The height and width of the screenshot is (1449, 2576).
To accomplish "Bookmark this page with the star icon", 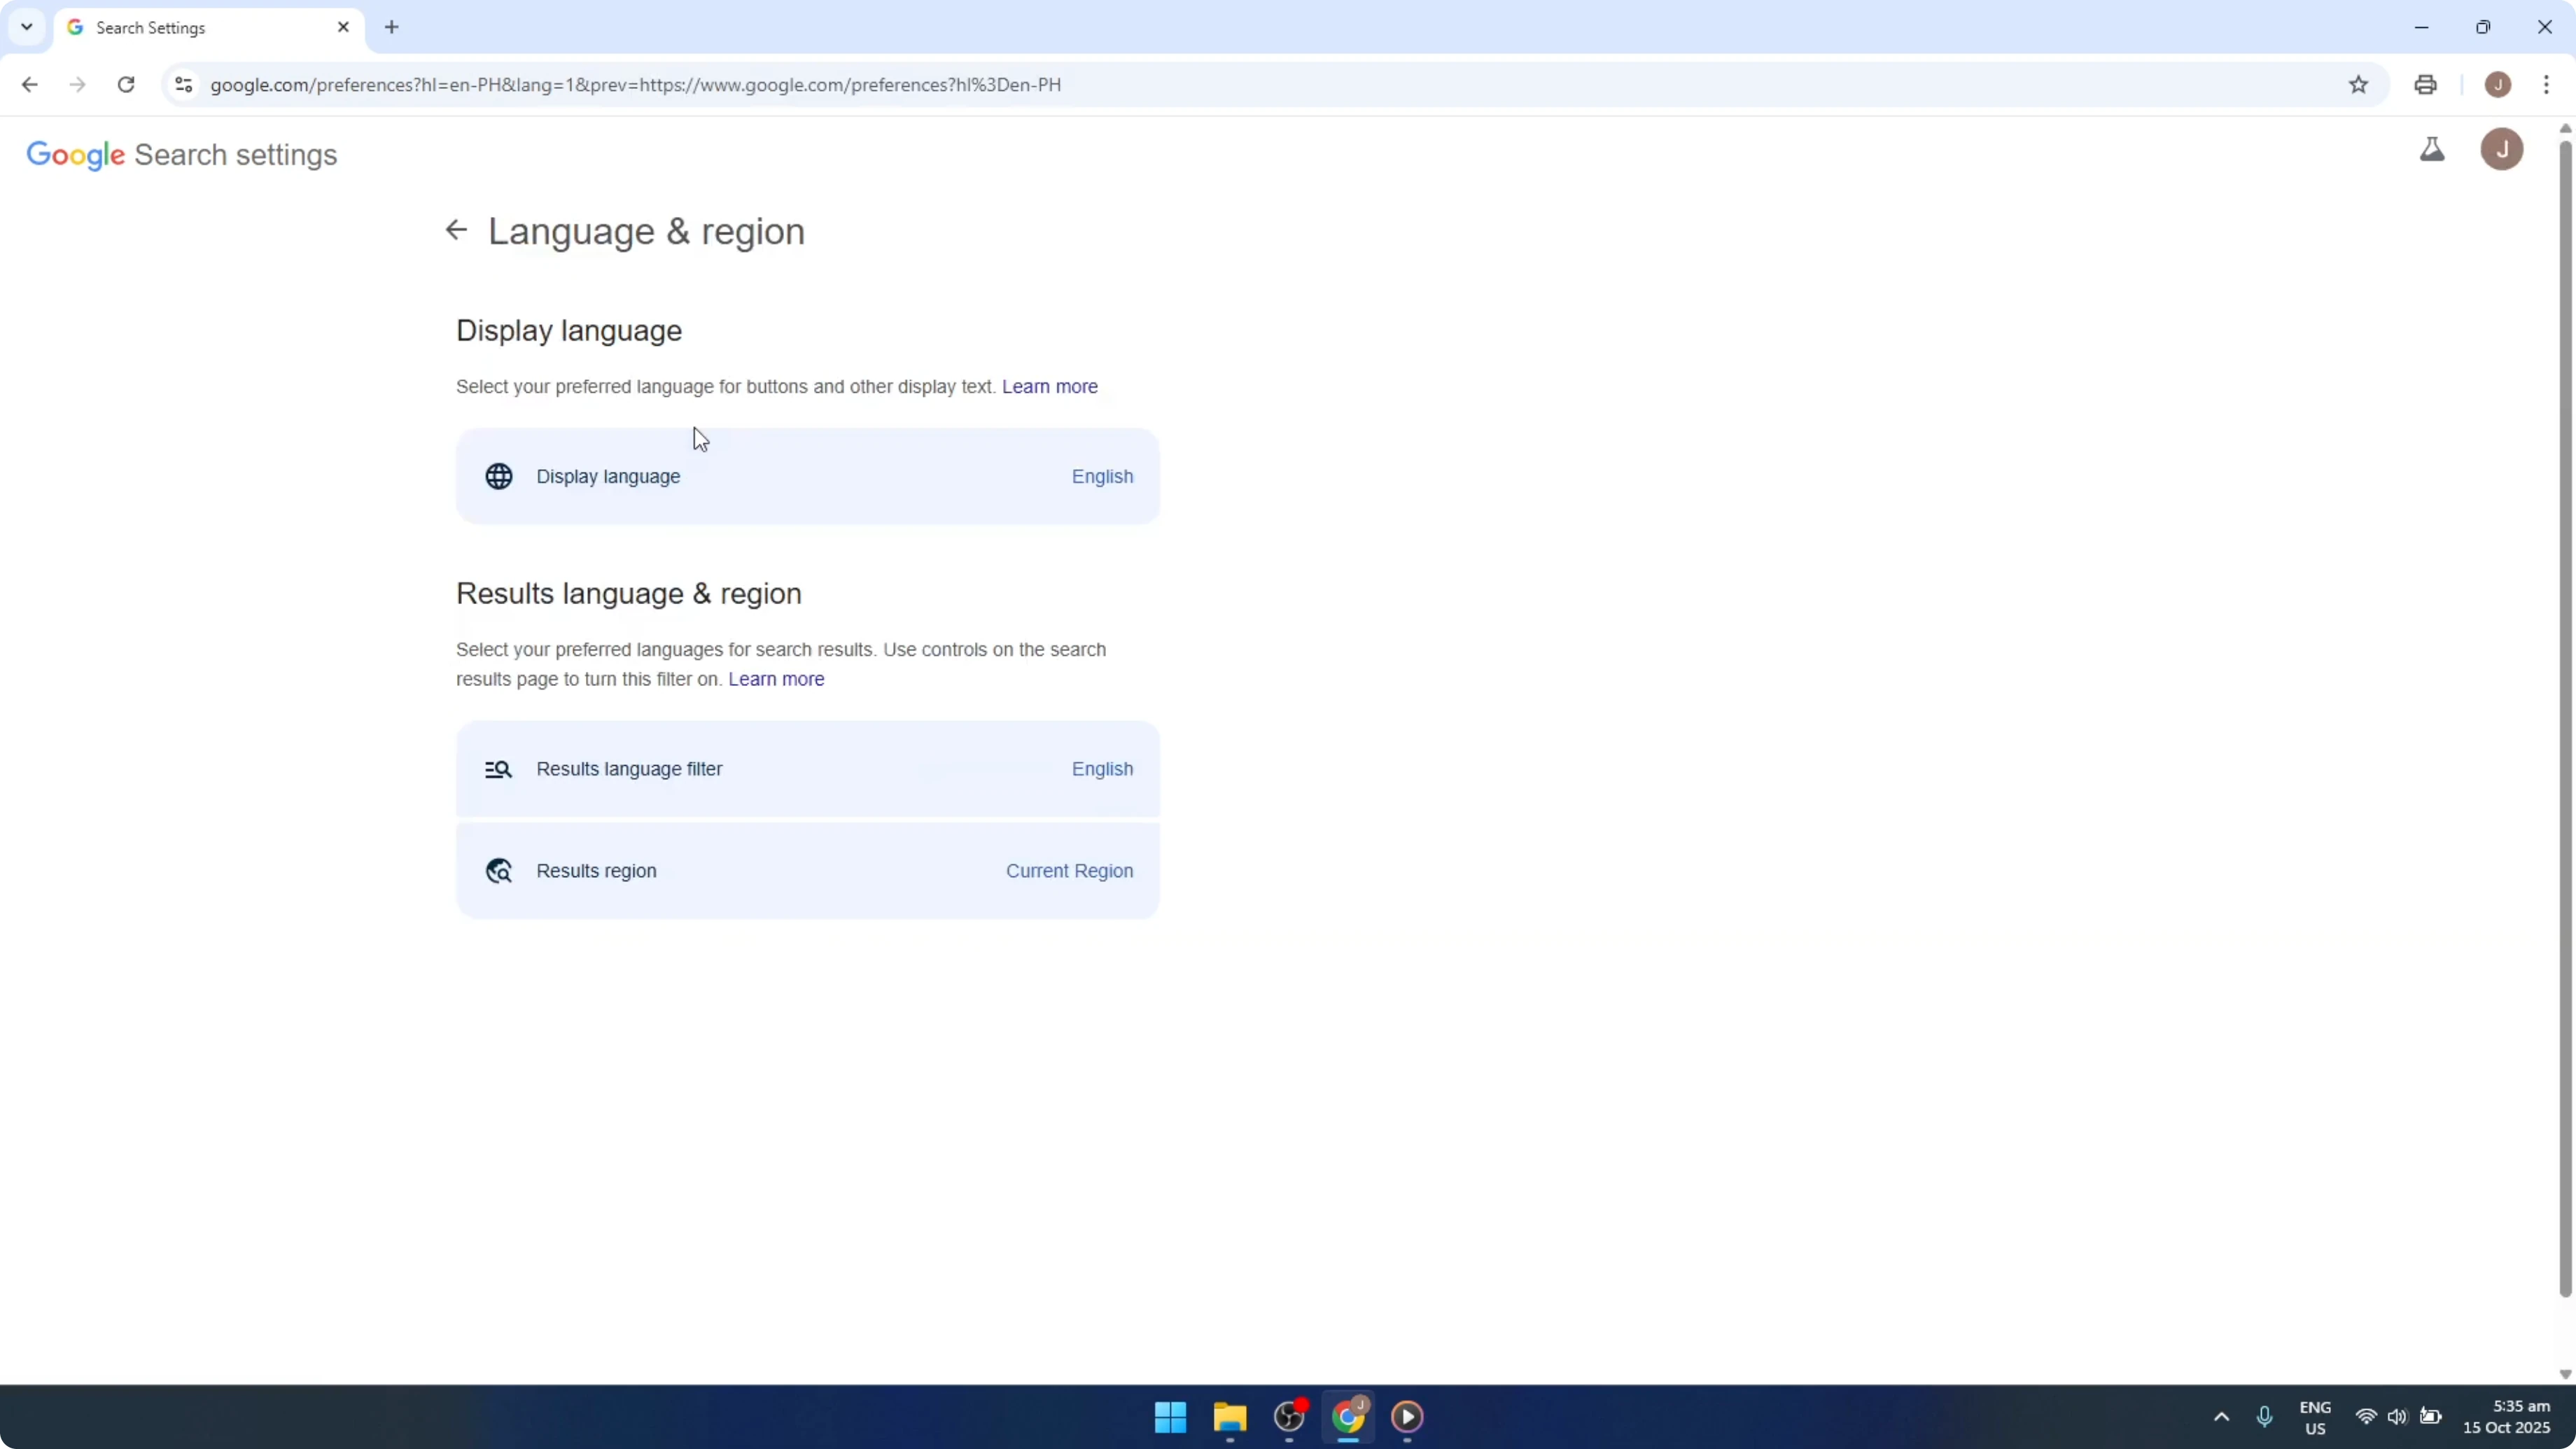I will coord(2358,85).
